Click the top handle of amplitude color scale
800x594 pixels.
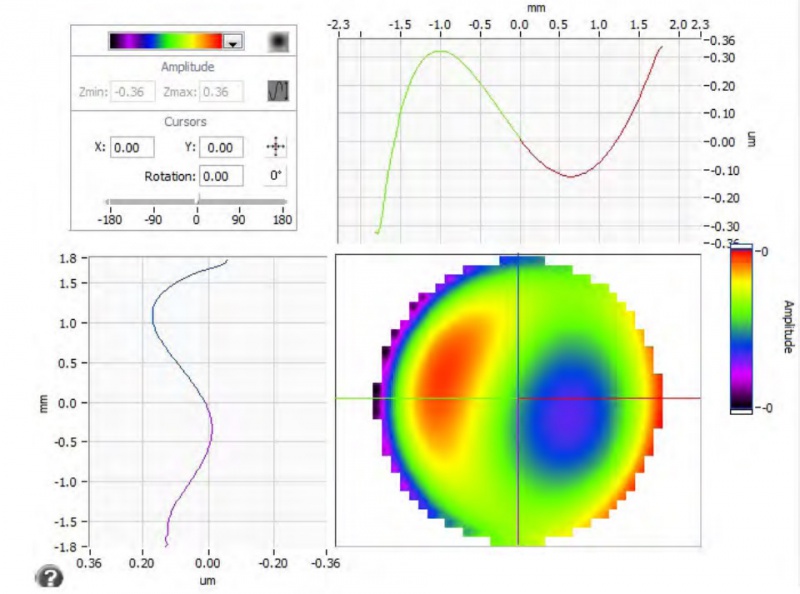click(x=742, y=245)
